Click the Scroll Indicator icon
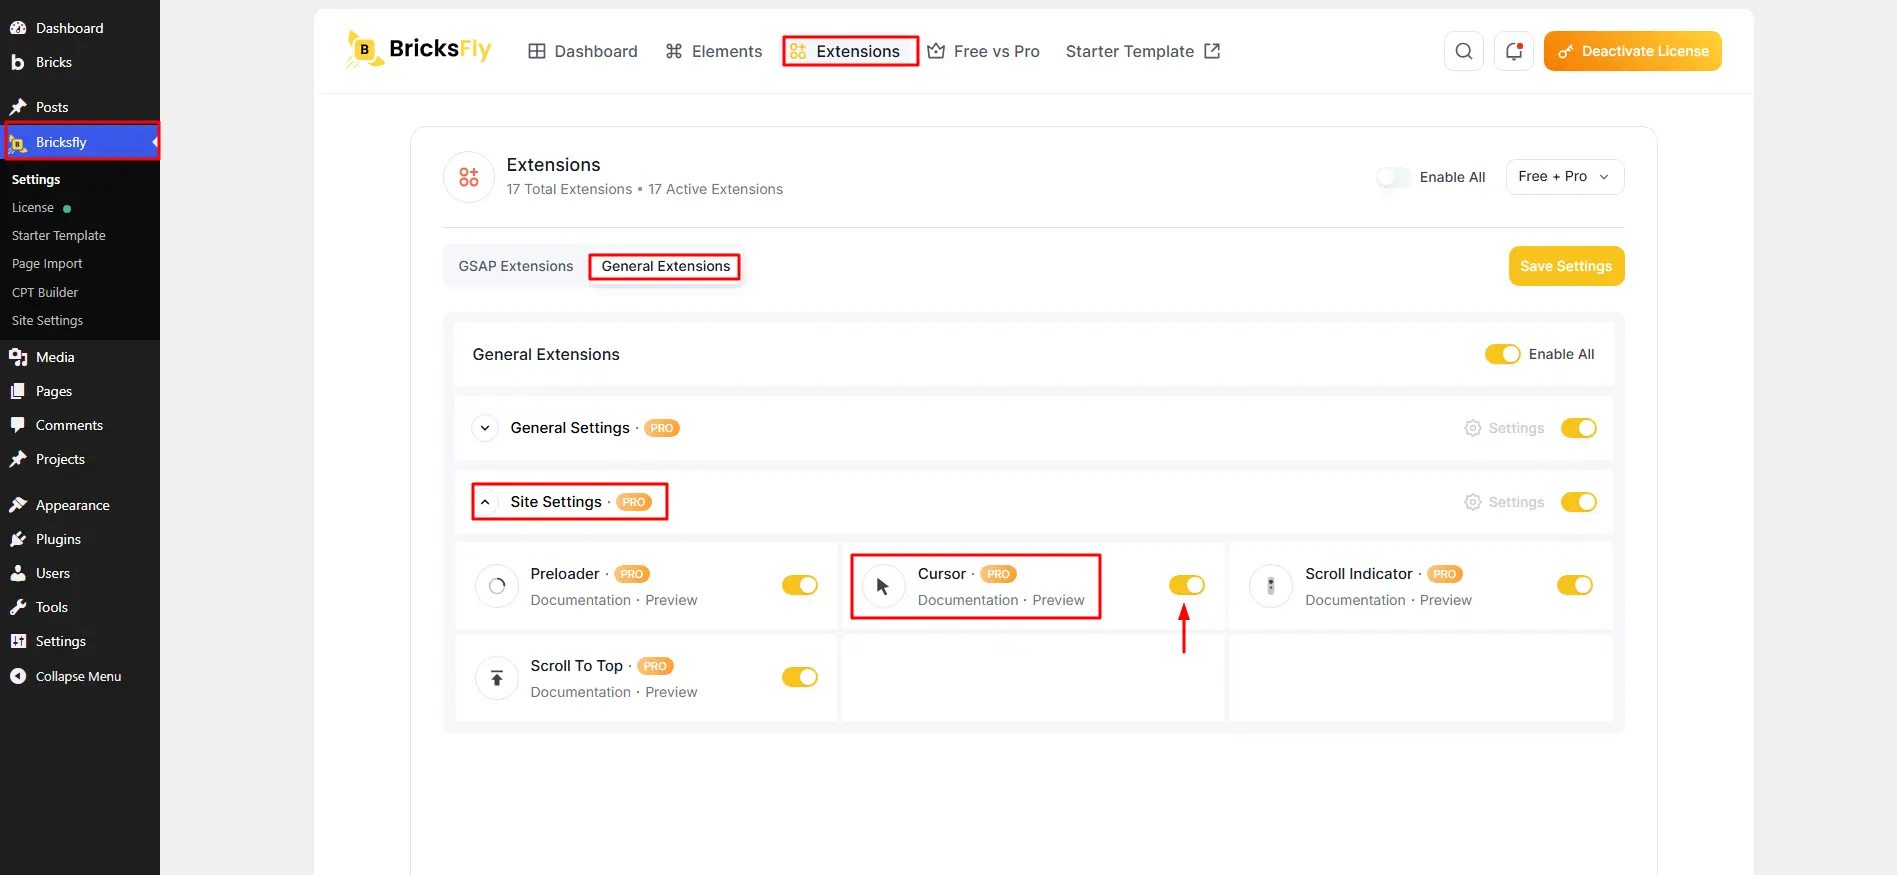 pyautogui.click(x=1271, y=586)
